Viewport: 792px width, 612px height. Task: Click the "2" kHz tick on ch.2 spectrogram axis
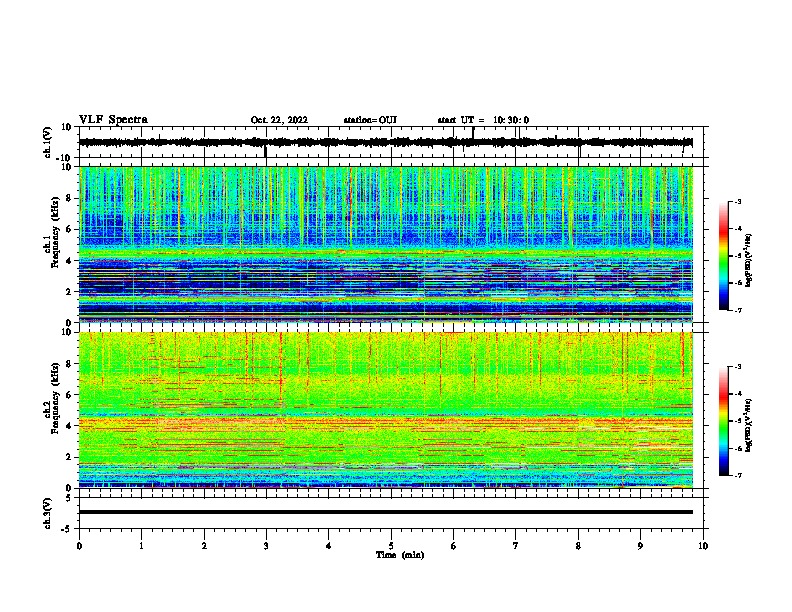click(x=69, y=457)
